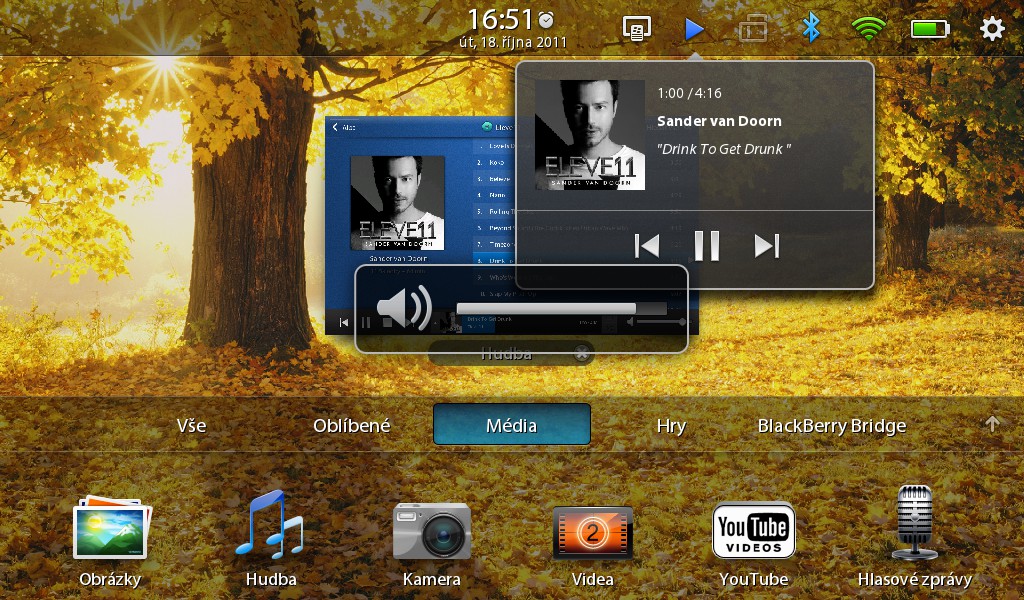The width and height of the screenshot is (1024, 600).
Task: Tap the album cover in media popup
Action: (x=590, y=135)
